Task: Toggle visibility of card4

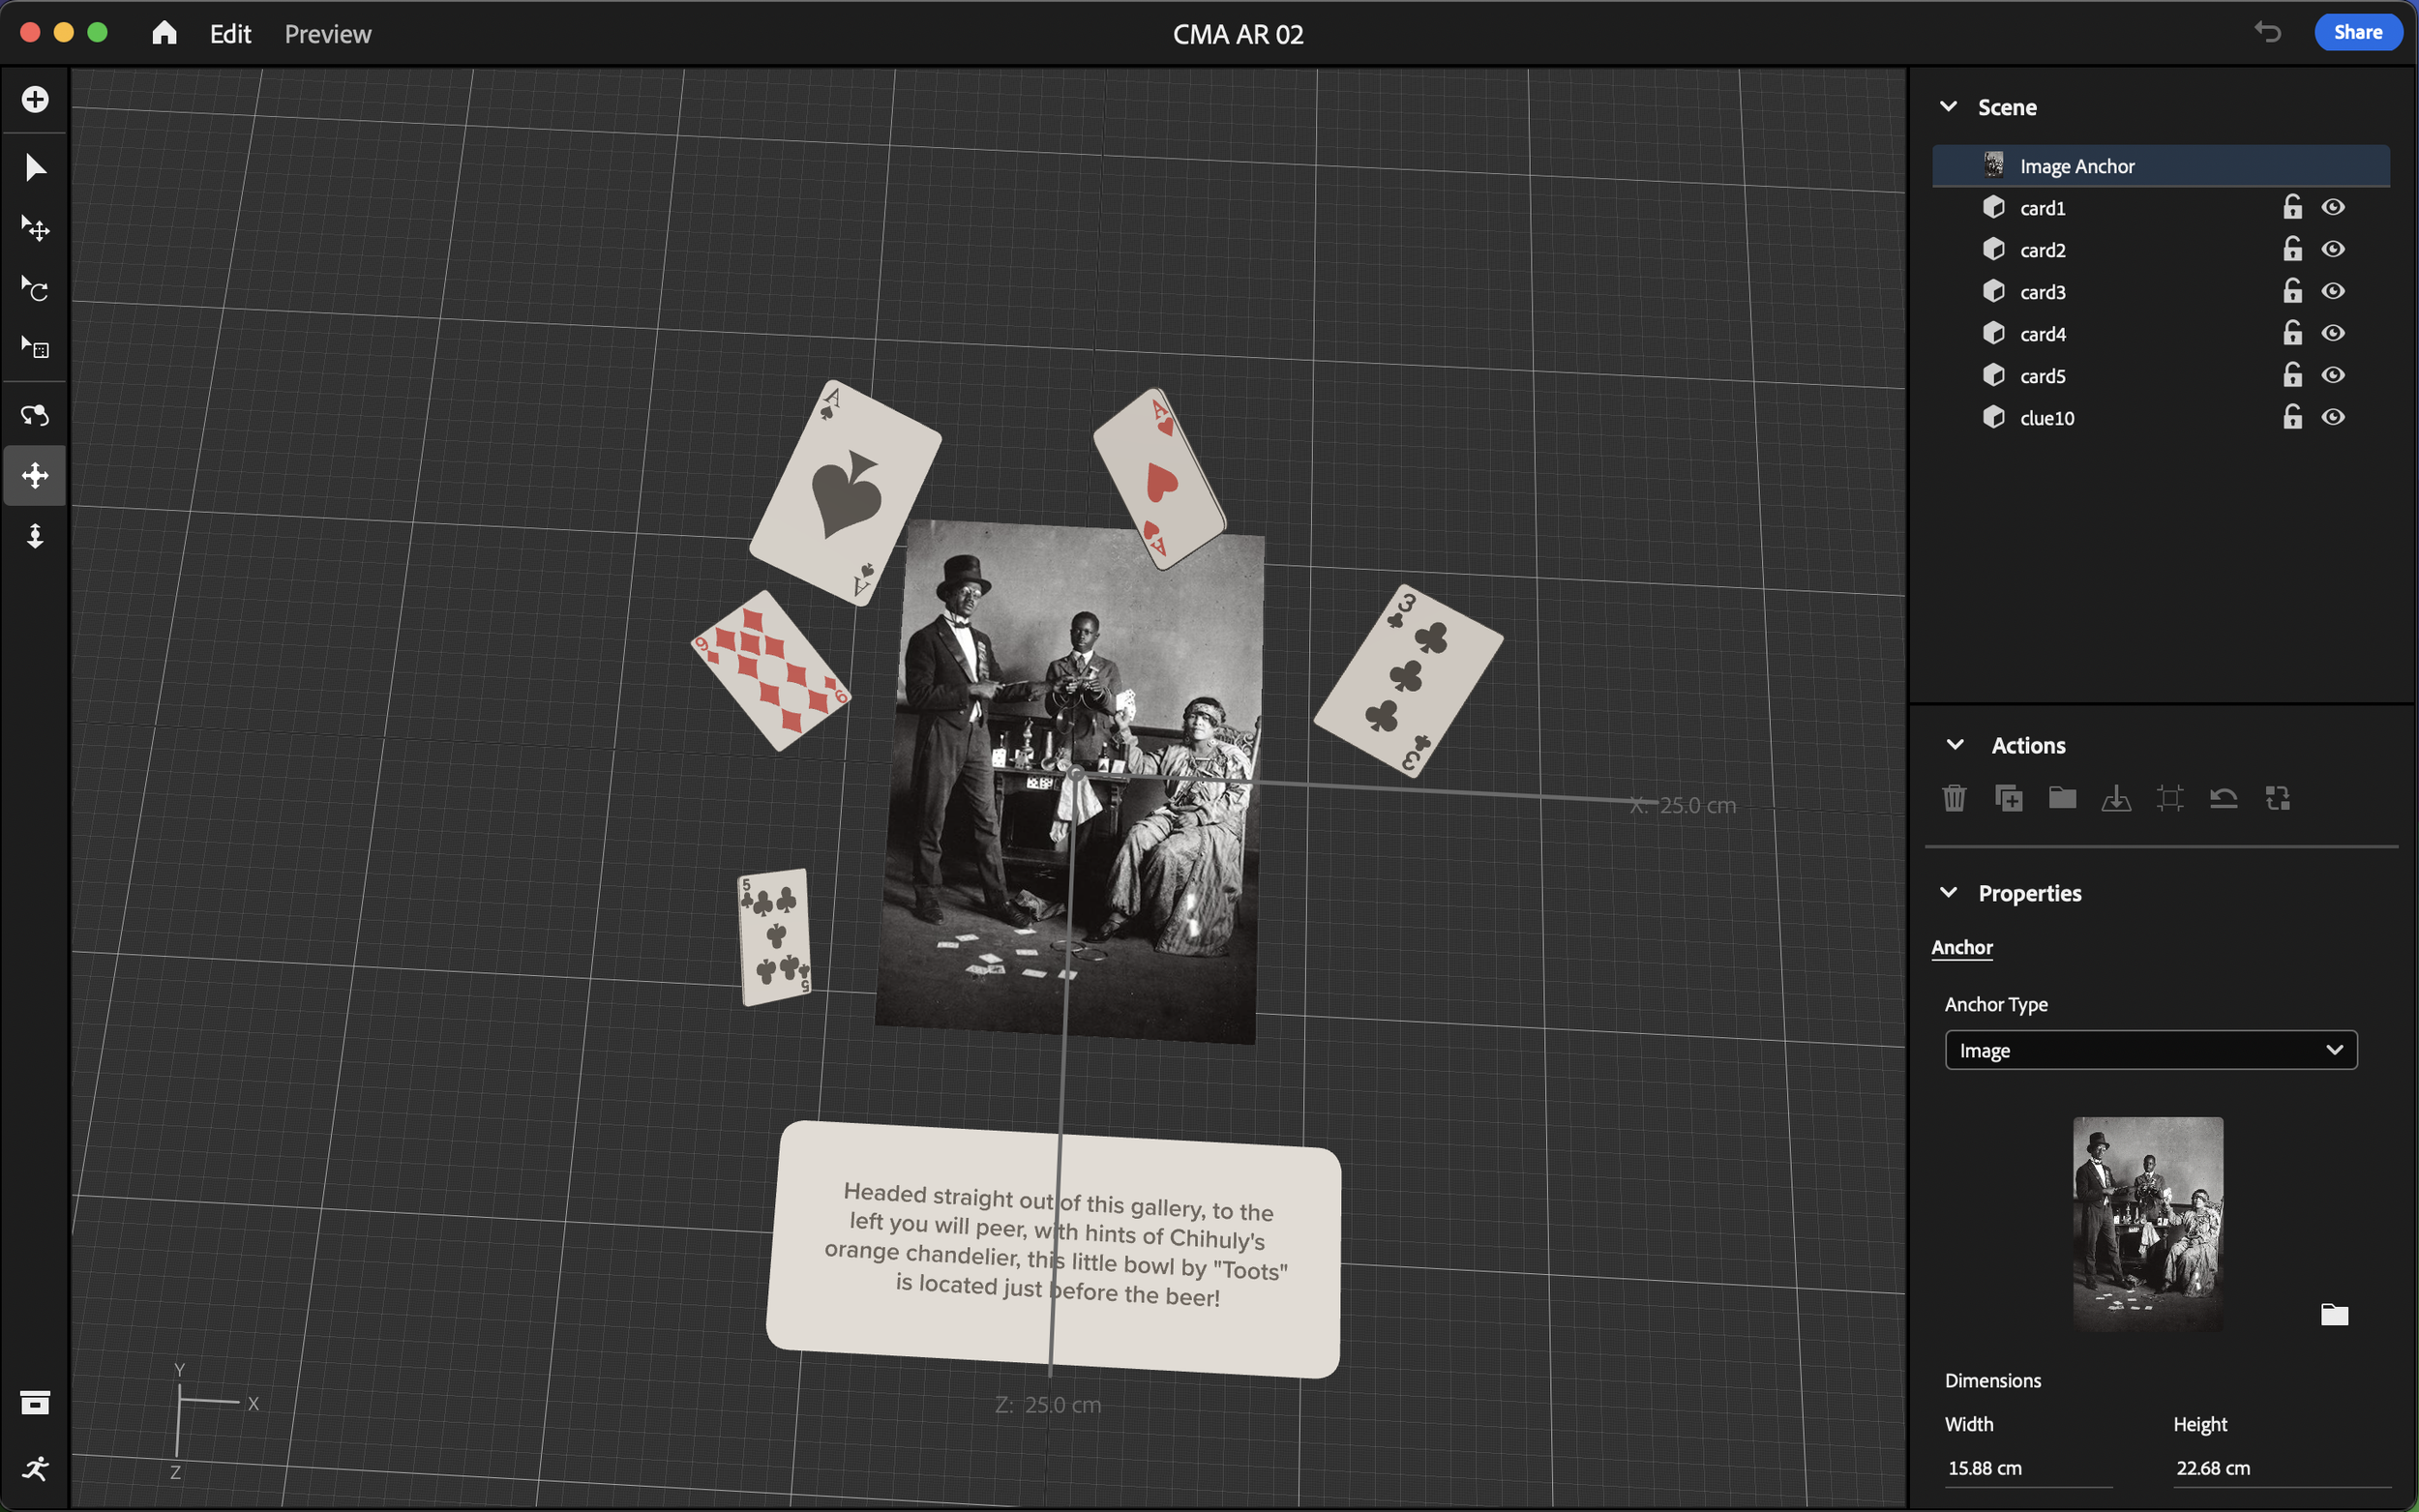Action: [x=2333, y=333]
